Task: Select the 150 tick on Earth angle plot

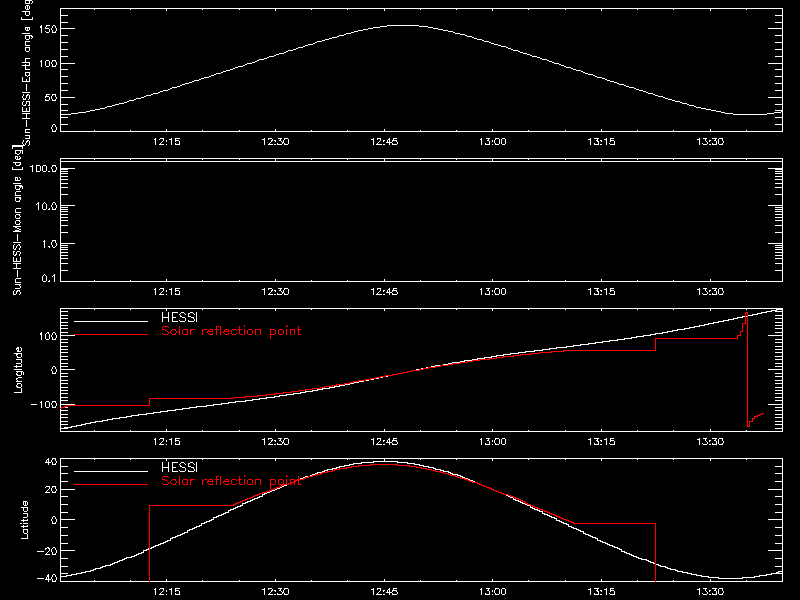Action: point(49,29)
